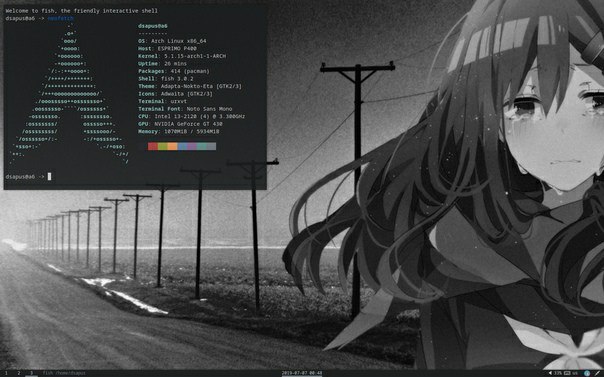Click the keyboard layout icon in the bar
Screen dimensions: 604x377
(x=567, y=373)
